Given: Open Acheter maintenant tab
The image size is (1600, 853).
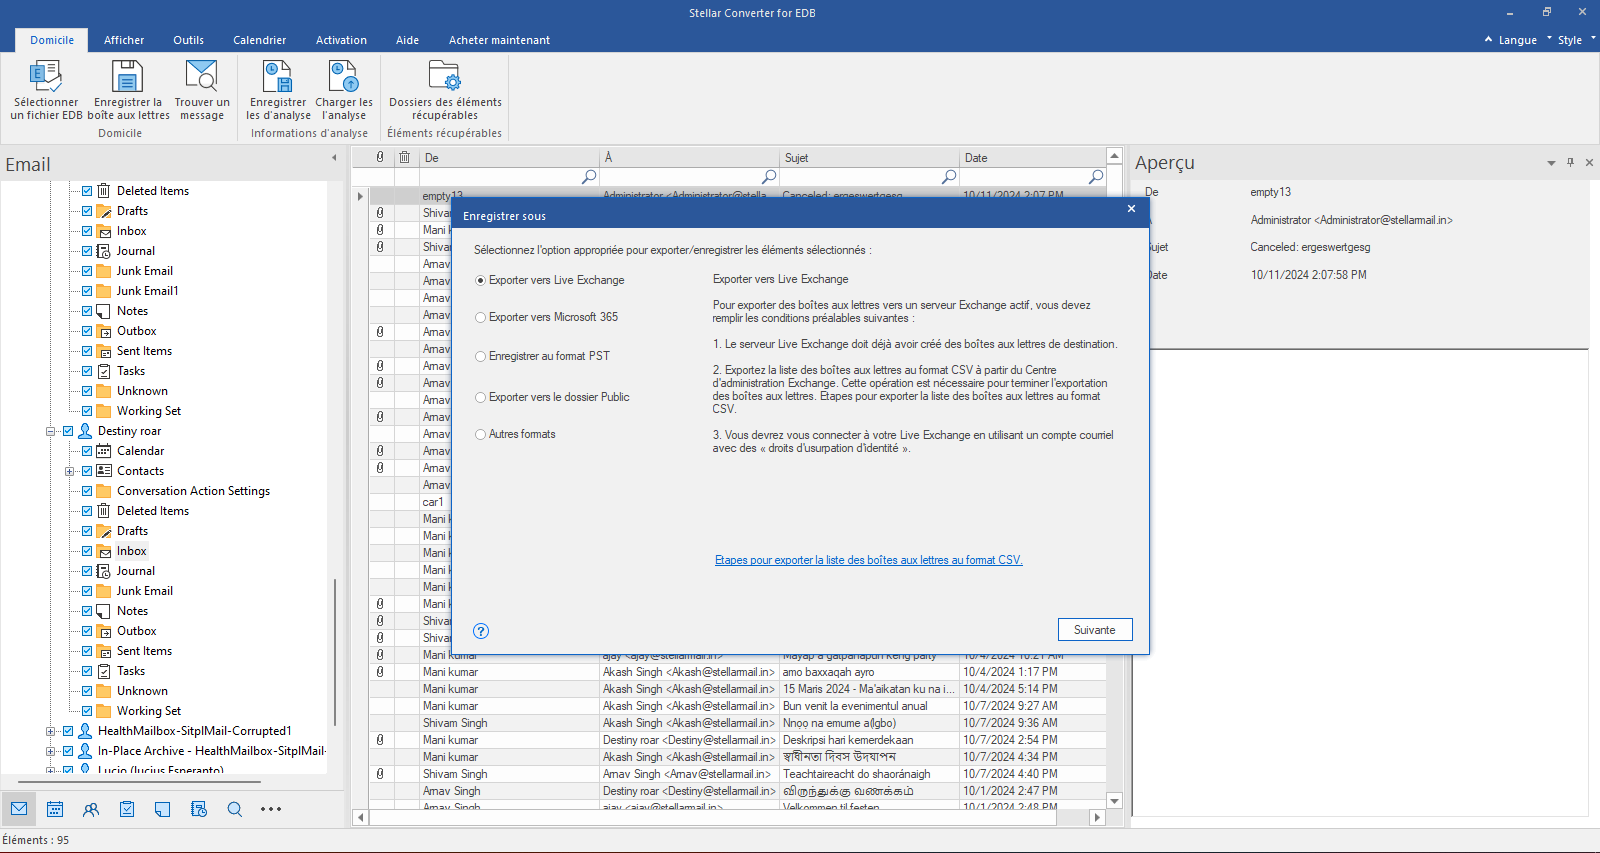Looking at the screenshot, I should [x=499, y=40].
